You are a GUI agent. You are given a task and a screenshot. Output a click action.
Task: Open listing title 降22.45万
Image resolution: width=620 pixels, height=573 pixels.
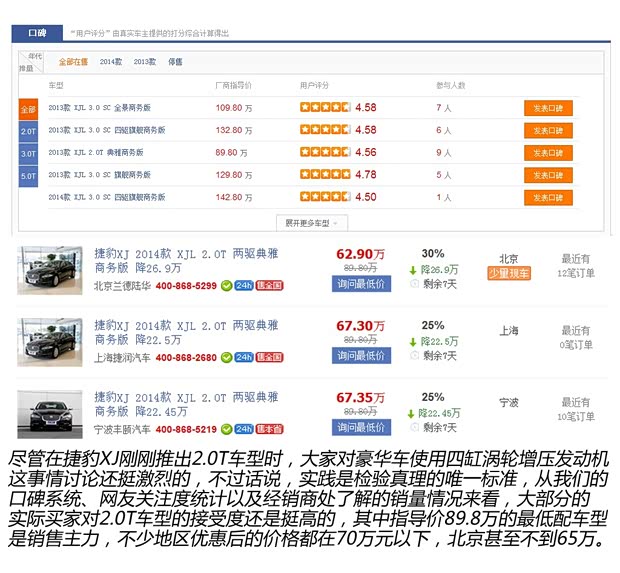[186, 405]
